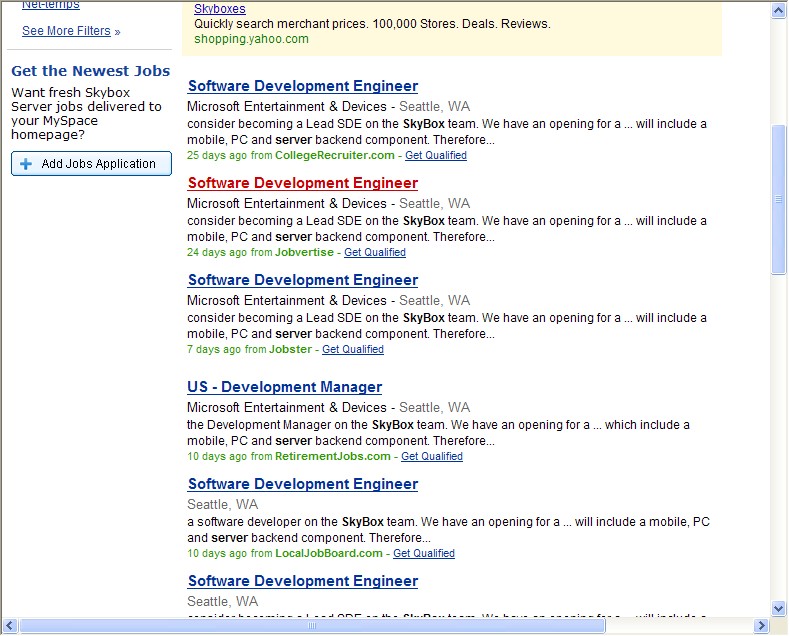Viewport: 789px width, 636px height.
Task: Open Software Development Engineer job from Jobster
Action: point(303,280)
